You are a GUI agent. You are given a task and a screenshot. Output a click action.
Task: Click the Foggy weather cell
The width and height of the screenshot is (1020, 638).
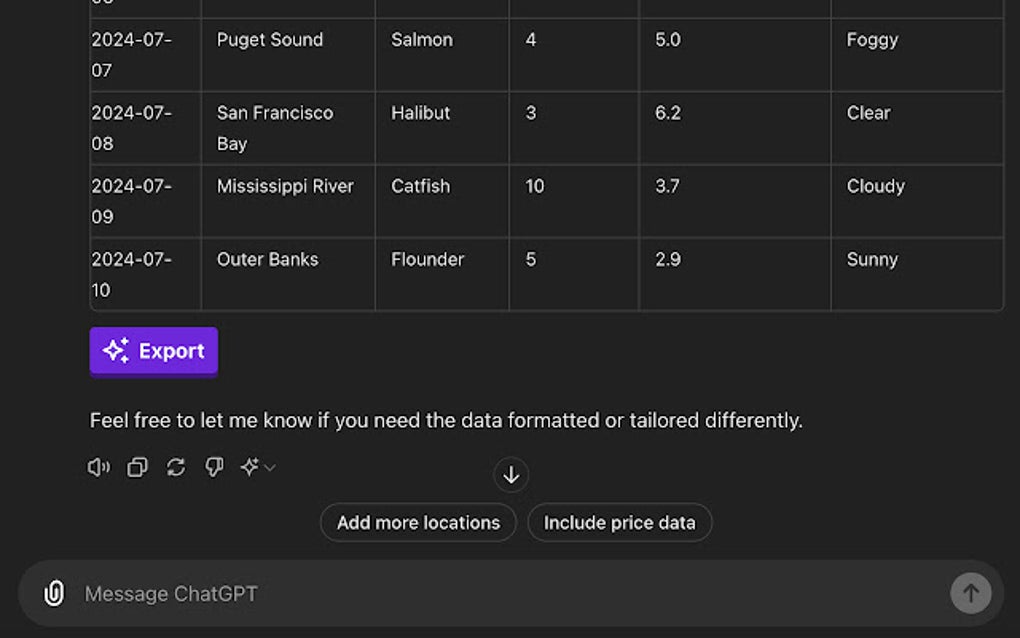[872, 40]
